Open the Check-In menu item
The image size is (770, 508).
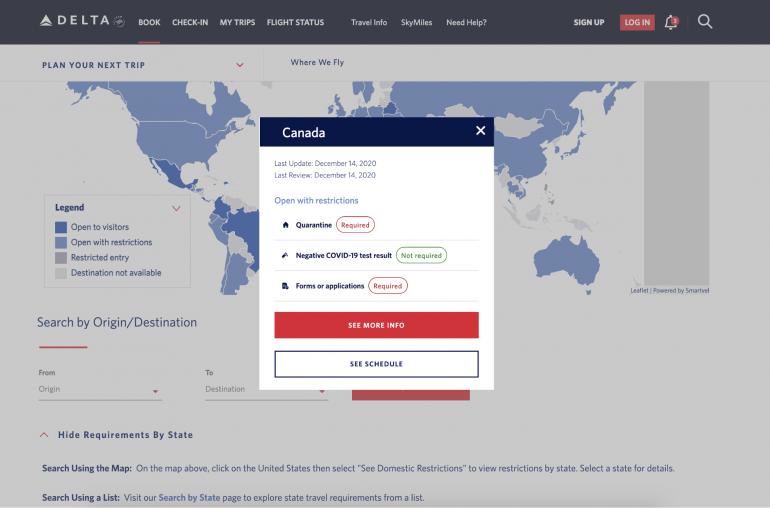coord(190,22)
